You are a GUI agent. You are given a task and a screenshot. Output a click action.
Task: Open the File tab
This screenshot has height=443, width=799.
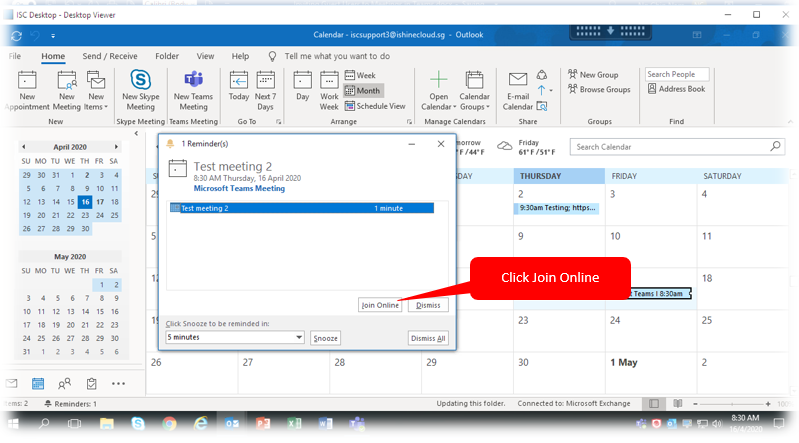15,56
